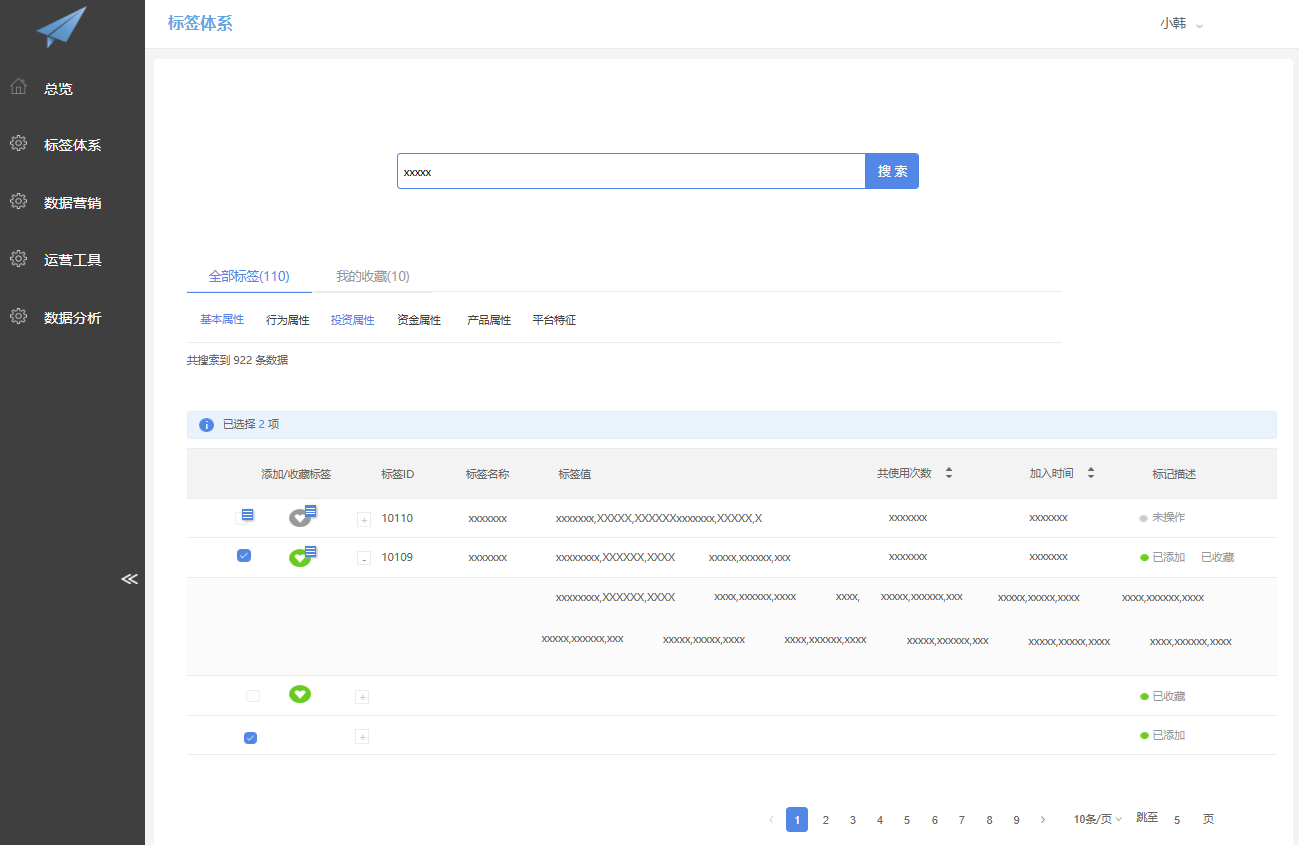Check the checkbox in 已收藏 row
Screen dimensions: 1299x845
[x=252, y=696]
